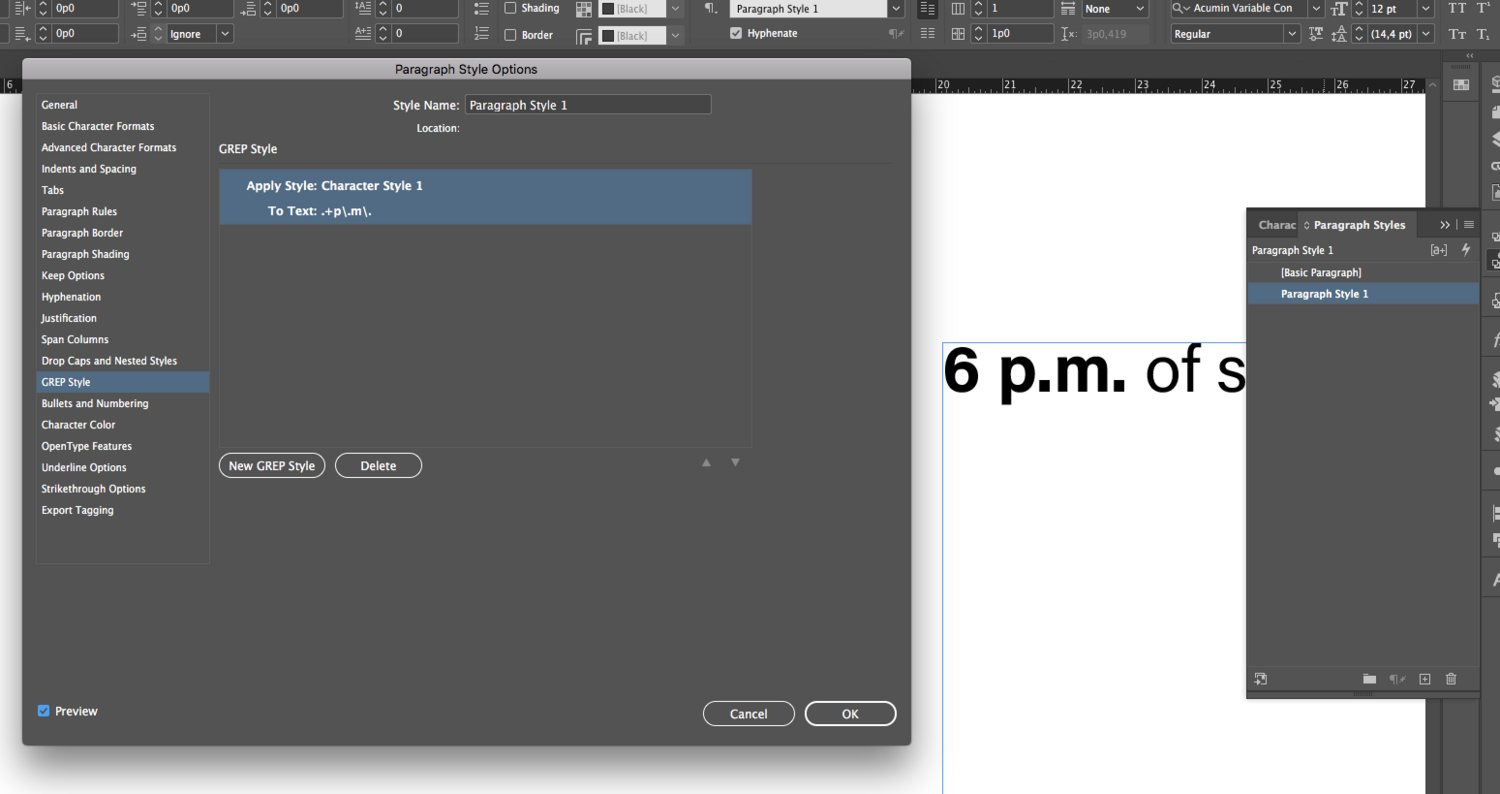1500x794 pixels.
Task: Open the Paragraph Style 1 dropdown in control bar
Action: point(897,8)
